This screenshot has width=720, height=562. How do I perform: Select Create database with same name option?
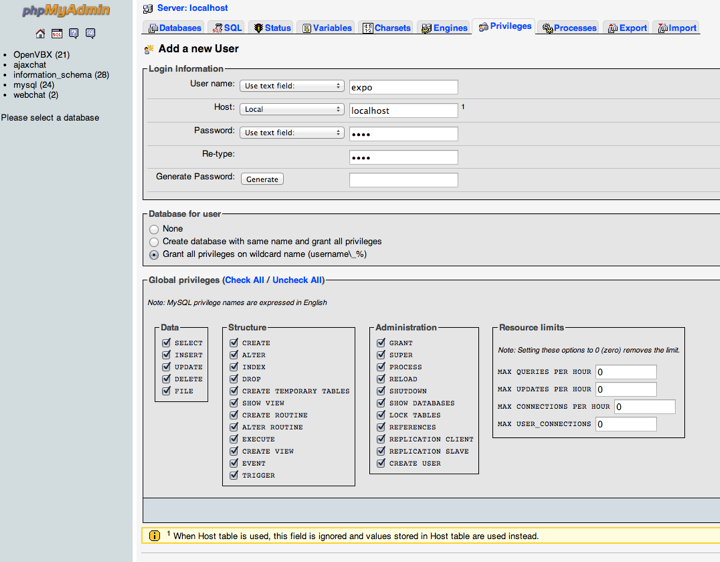click(154, 242)
